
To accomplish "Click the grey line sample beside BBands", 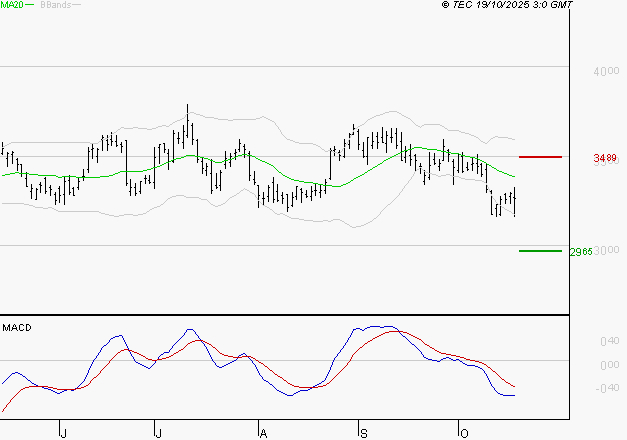I will [76, 5].
